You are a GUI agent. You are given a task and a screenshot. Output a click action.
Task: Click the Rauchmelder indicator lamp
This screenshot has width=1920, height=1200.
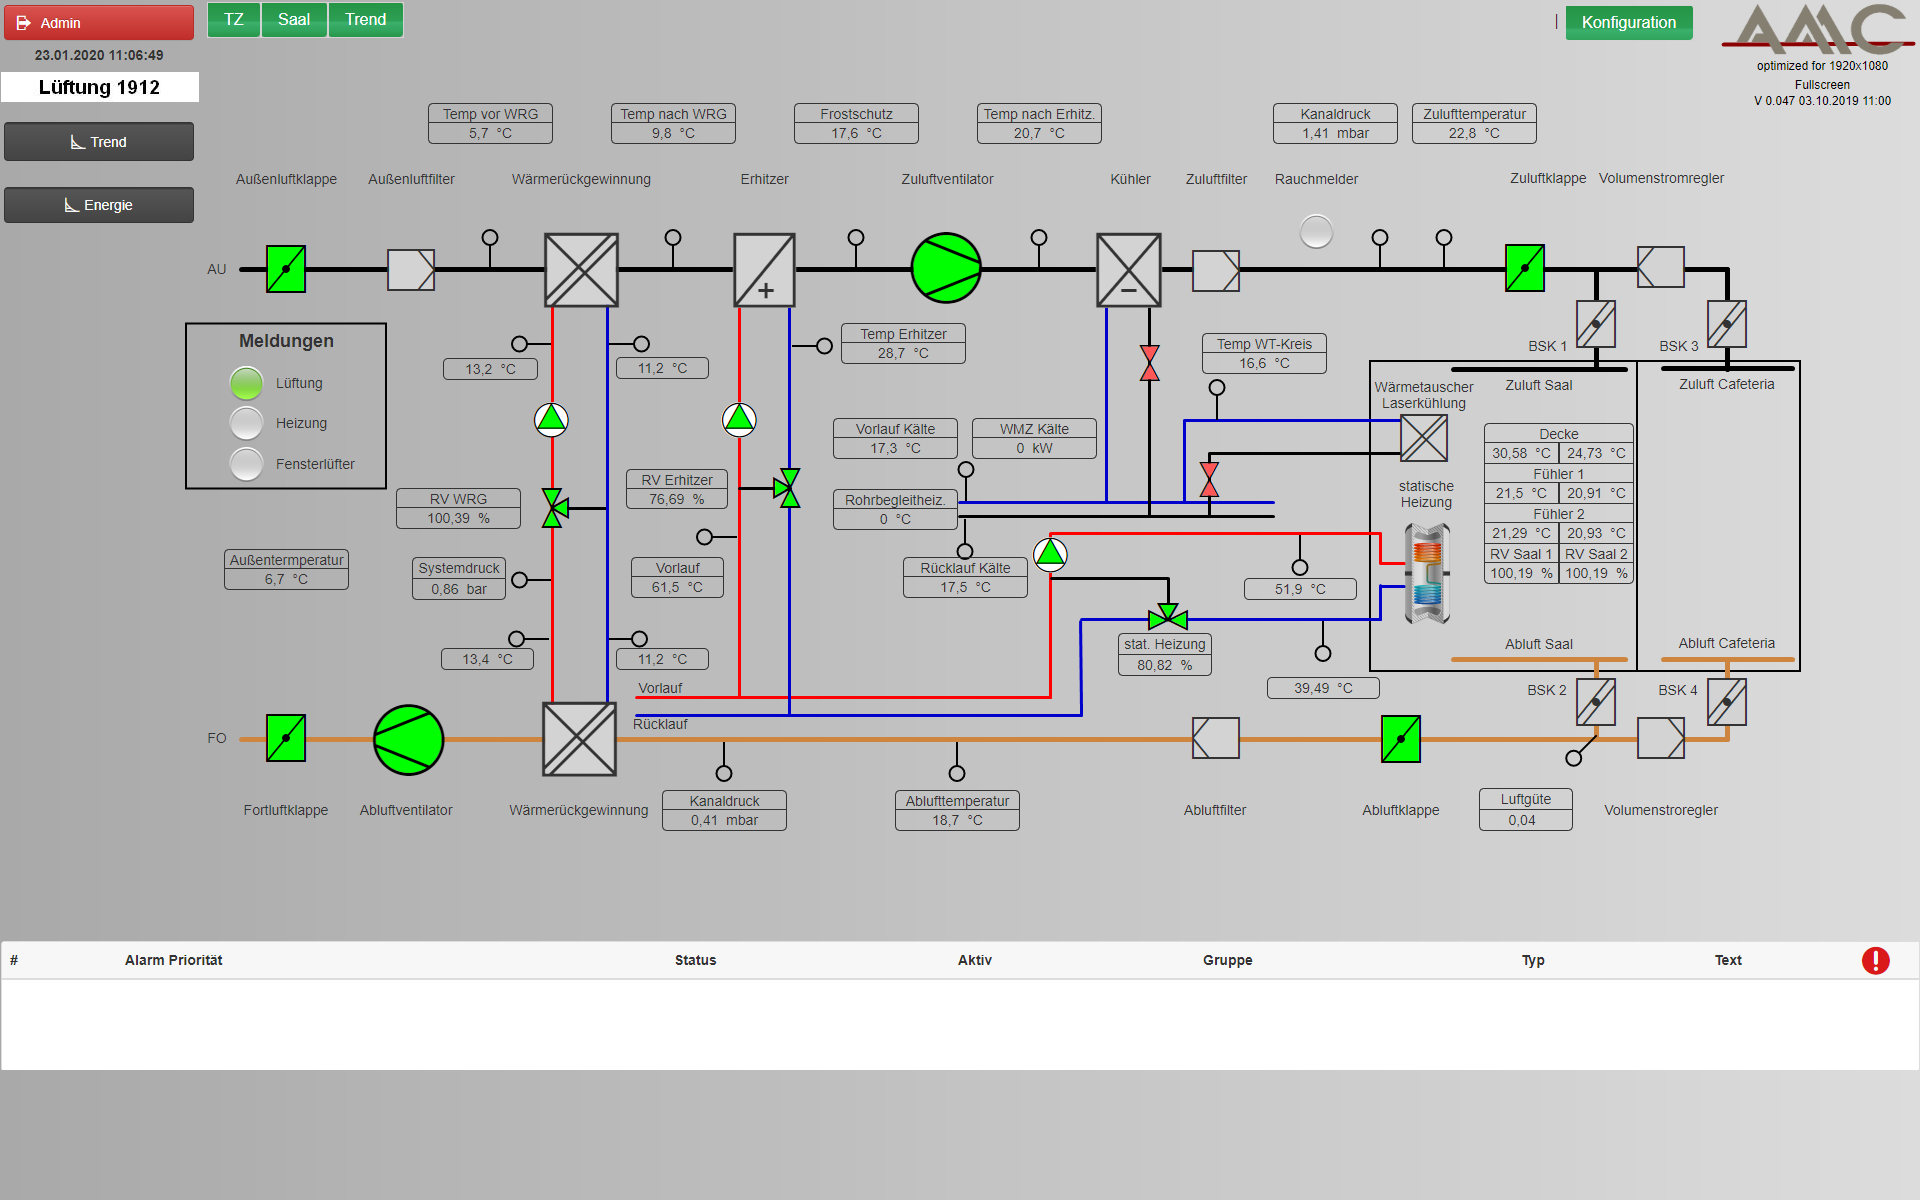(x=1316, y=232)
